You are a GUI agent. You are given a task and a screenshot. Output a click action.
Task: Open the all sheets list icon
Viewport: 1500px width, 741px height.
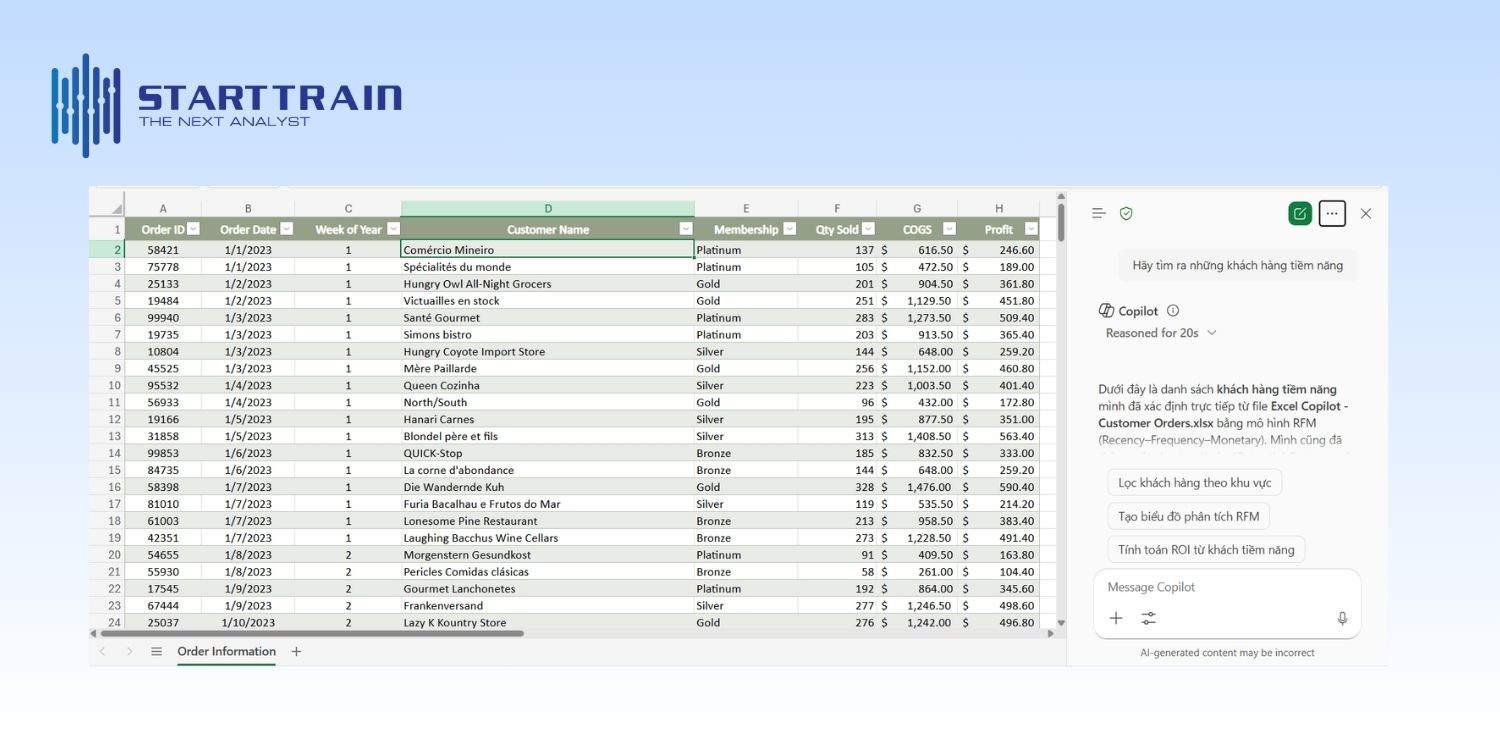pyautogui.click(x=156, y=652)
